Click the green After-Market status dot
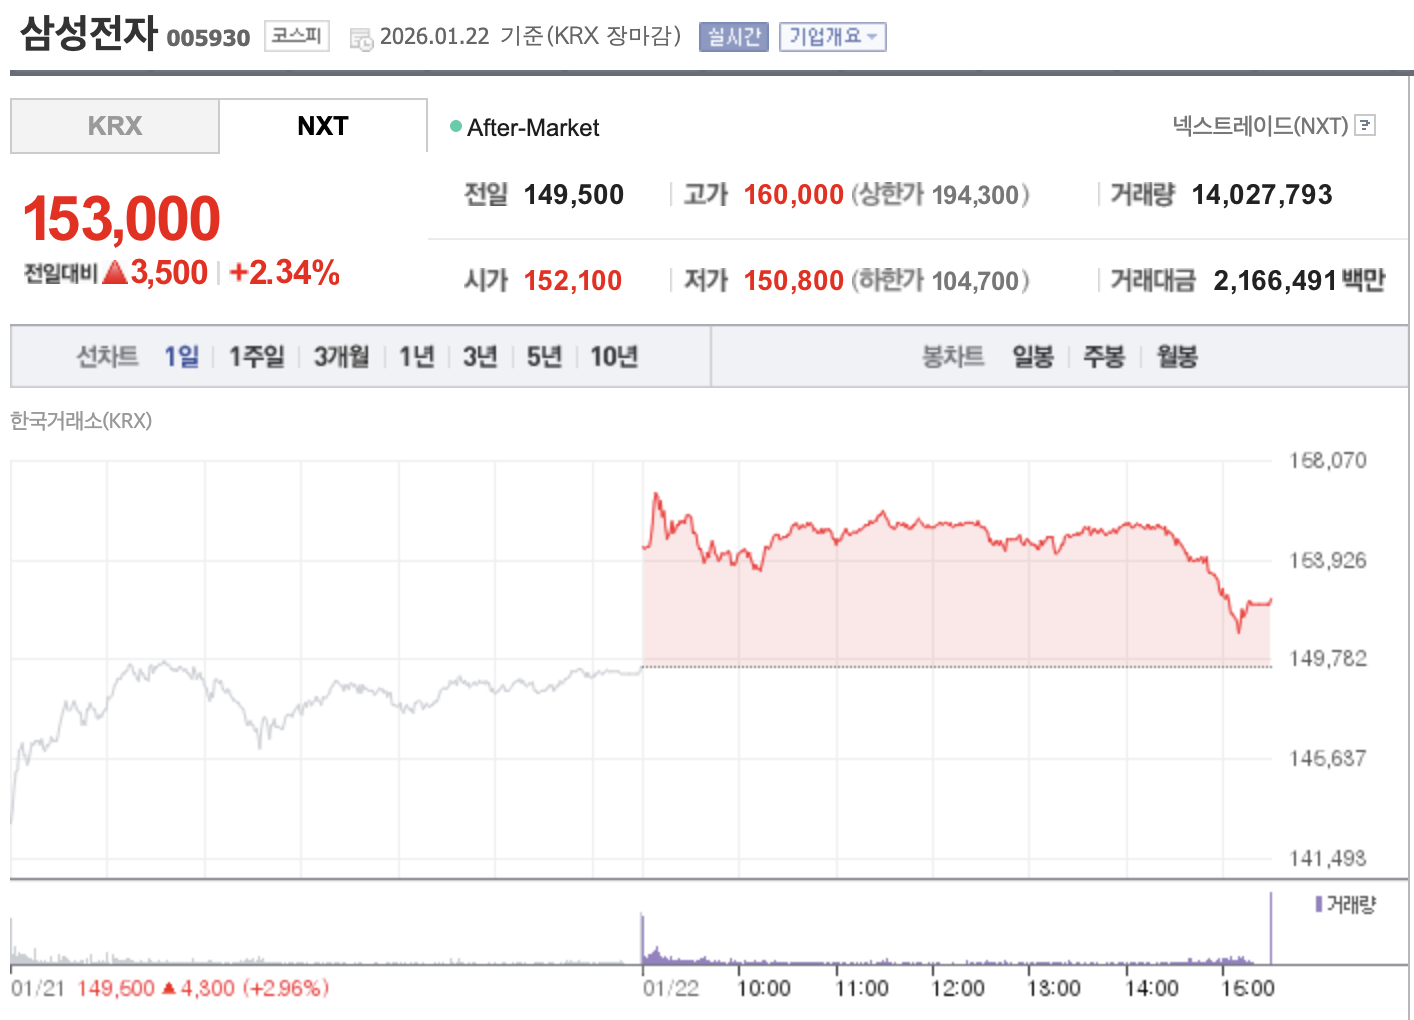This screenshot has height=1020, width=1414. [x=456, y=126]
